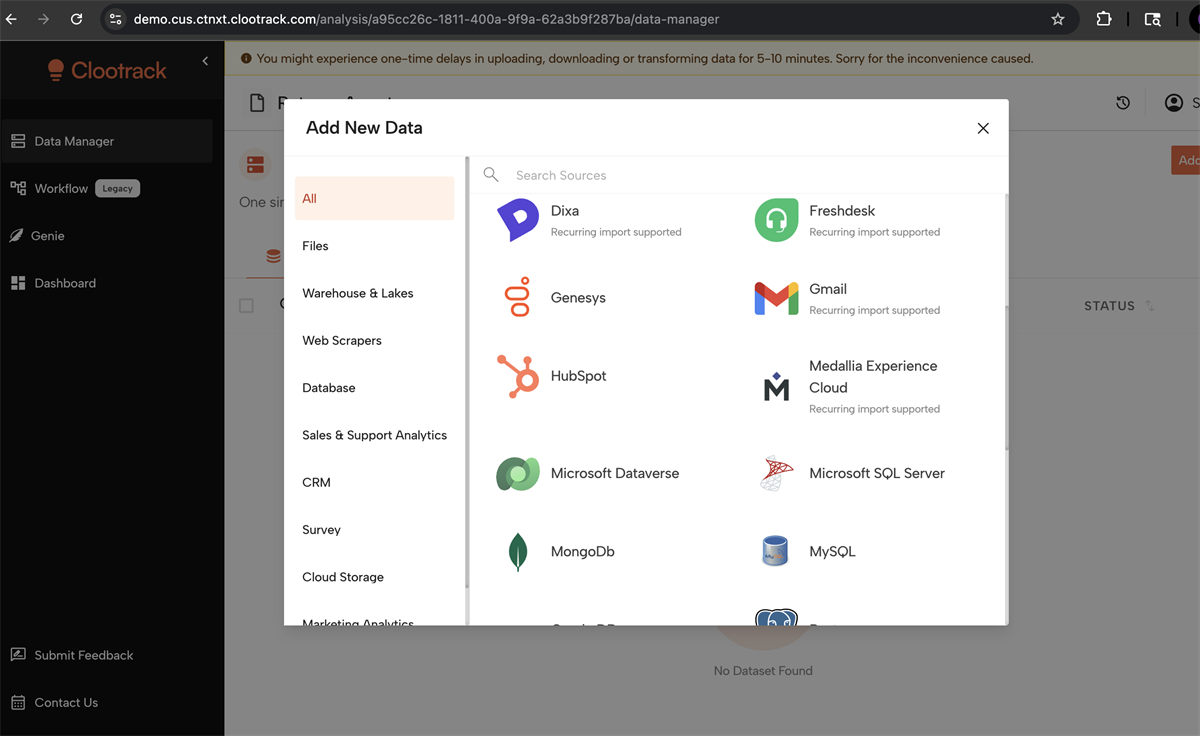The width and height of the screenshot is (1200, 736).
Task: Click the Submit Feedback link
Action: (83, 655)
